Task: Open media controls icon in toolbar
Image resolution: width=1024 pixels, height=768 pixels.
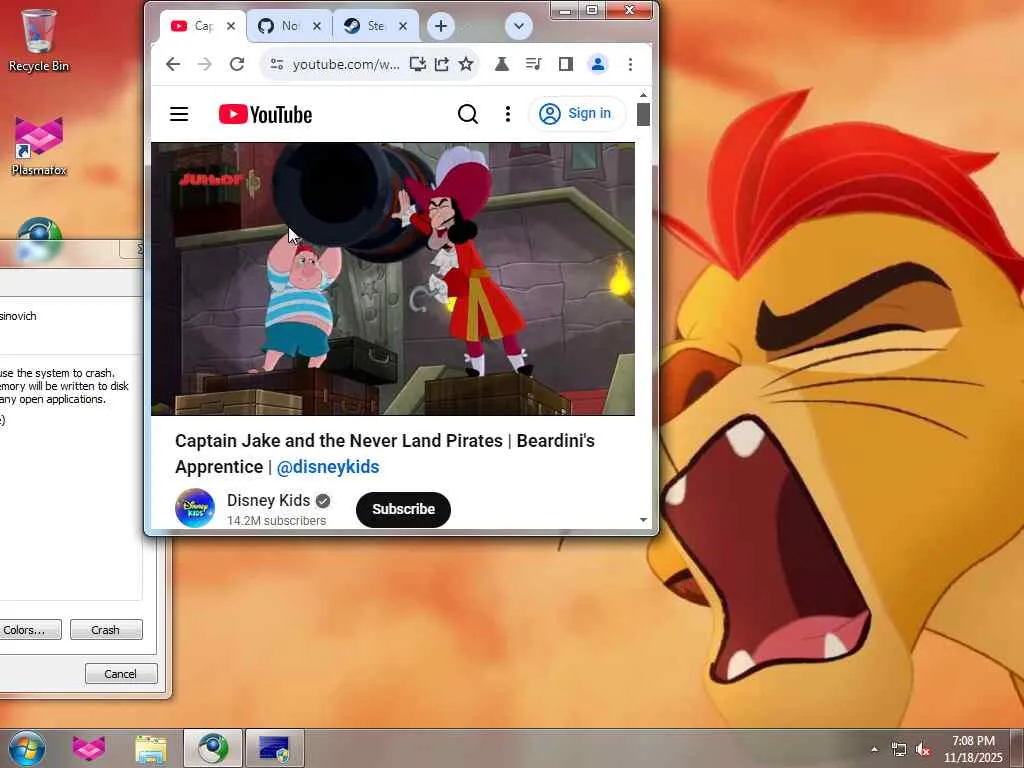Action: coord(534,64)
